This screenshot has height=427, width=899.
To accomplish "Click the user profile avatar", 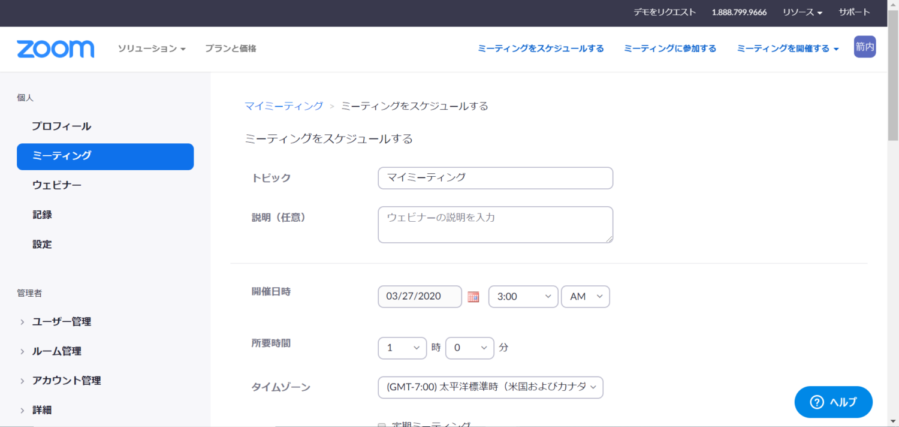I will coord(864,47).
